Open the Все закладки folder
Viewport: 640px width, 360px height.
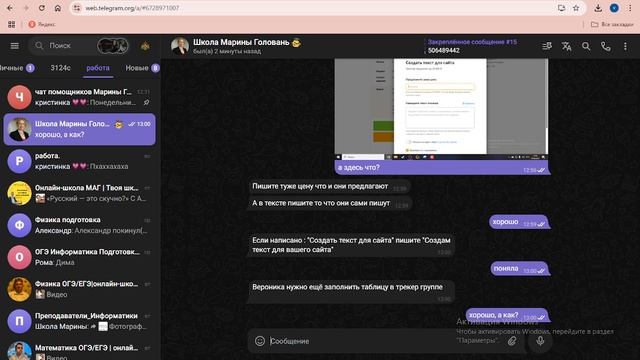click(x=612, y=24)
